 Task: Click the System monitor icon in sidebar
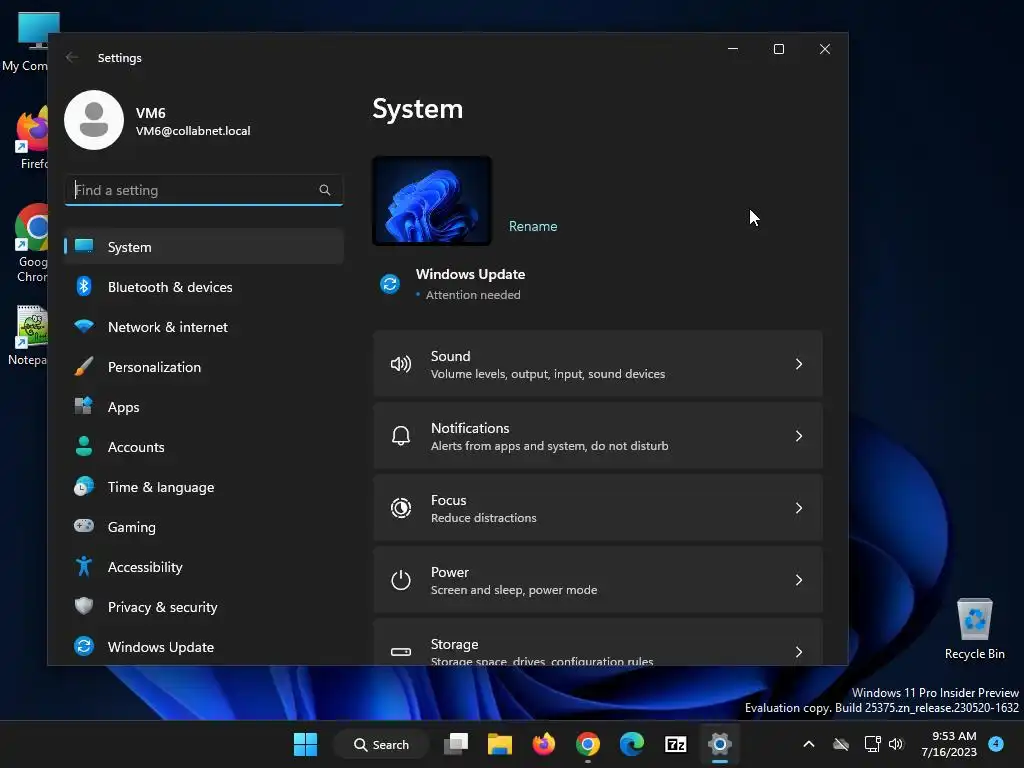pyautogui.click(x=84, y=246)
